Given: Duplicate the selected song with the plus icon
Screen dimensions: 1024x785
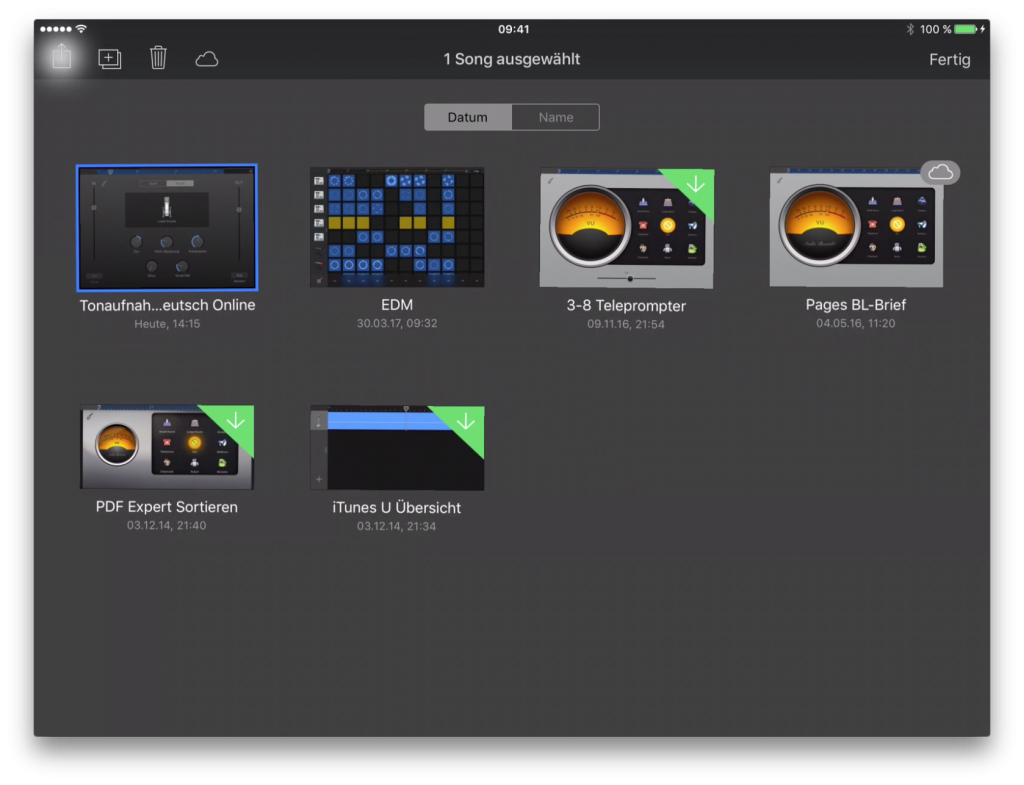Looking at the screenshot, I should pyautogui.click(x=109, y=59).
